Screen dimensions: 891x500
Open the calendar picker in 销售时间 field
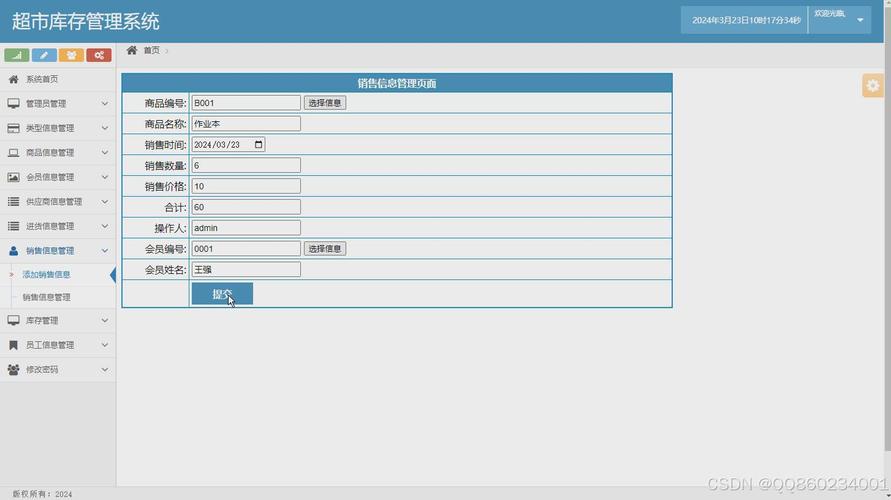[259, 145]
